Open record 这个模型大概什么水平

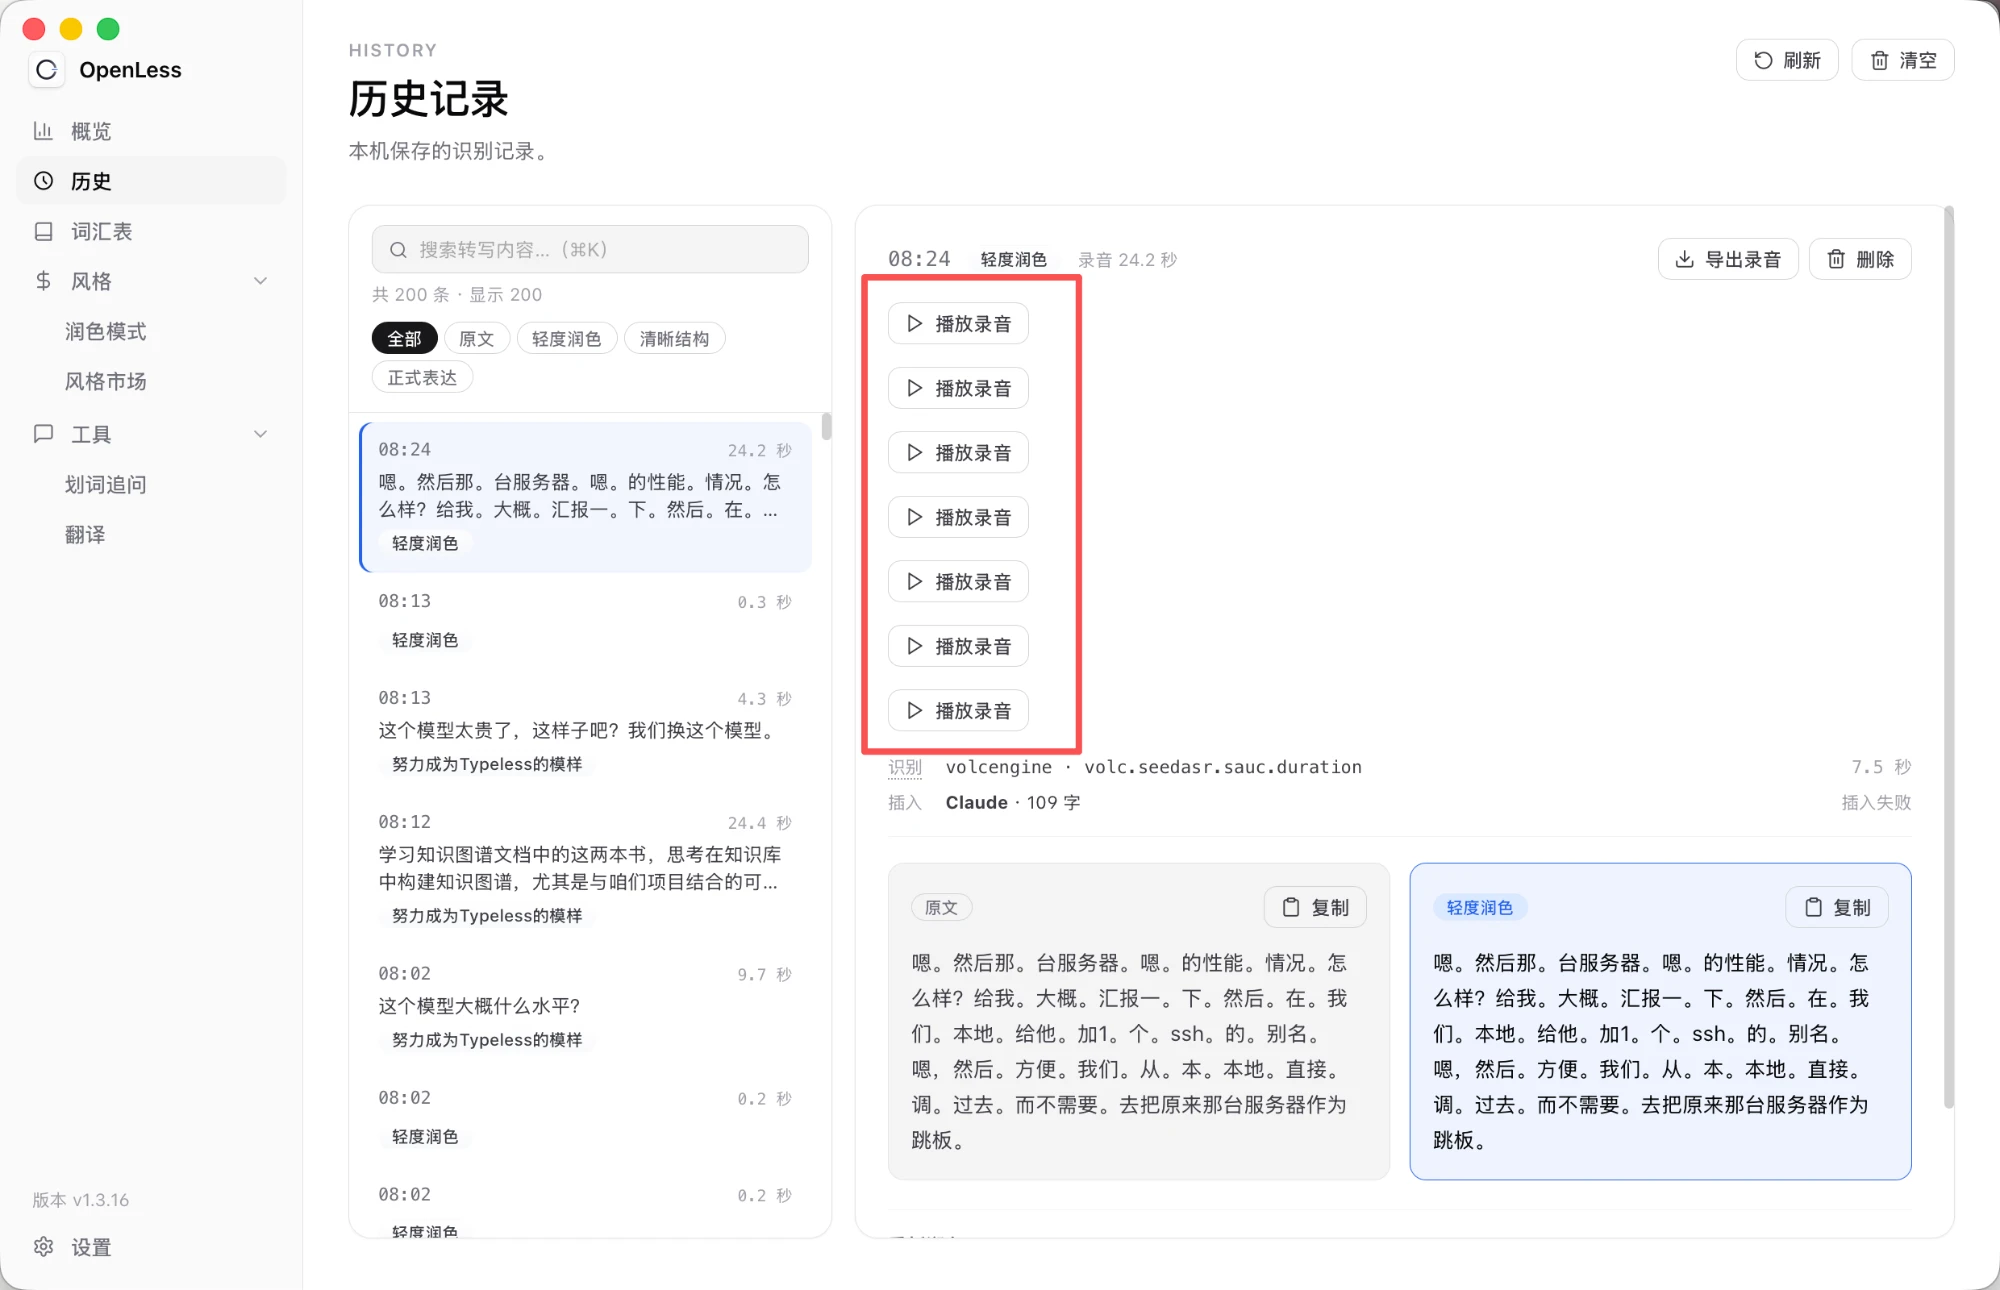pyautogui.click(x=586, y=1007)
